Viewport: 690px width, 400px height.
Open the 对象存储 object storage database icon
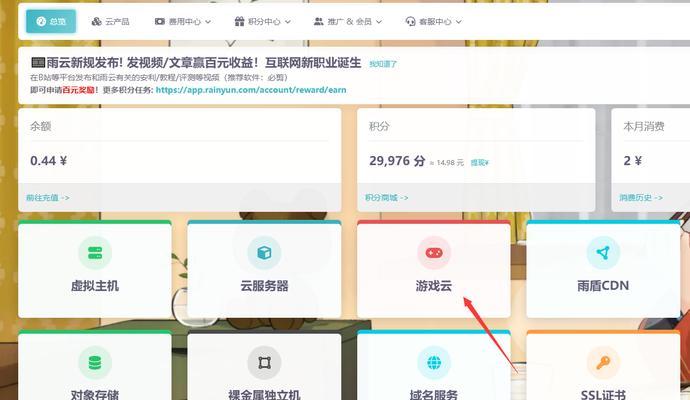point(95,363)
